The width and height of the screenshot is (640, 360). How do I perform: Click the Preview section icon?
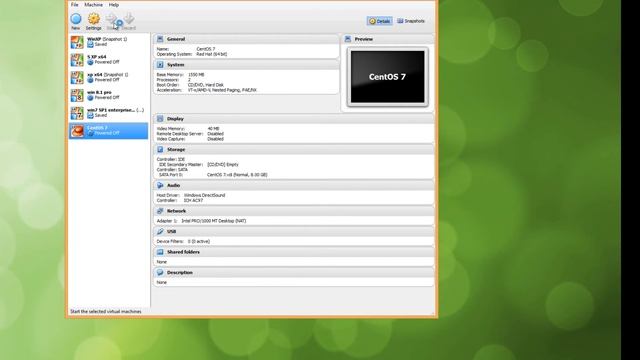(x=348, y=39)
